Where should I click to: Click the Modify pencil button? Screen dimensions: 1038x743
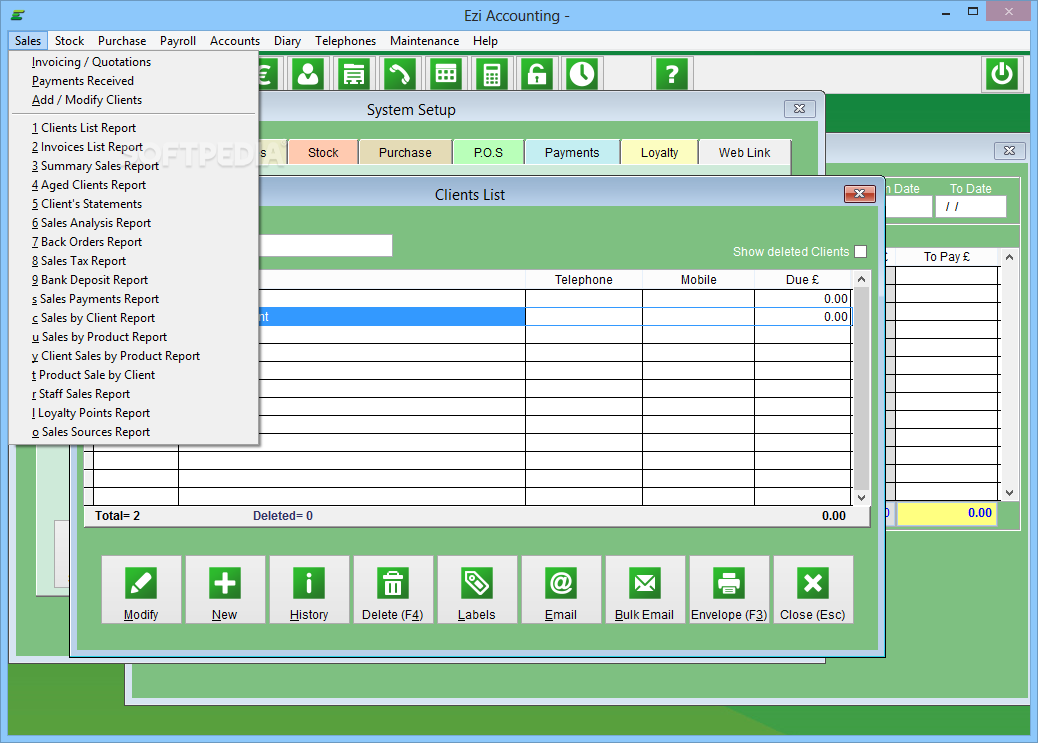click(141, 589)
